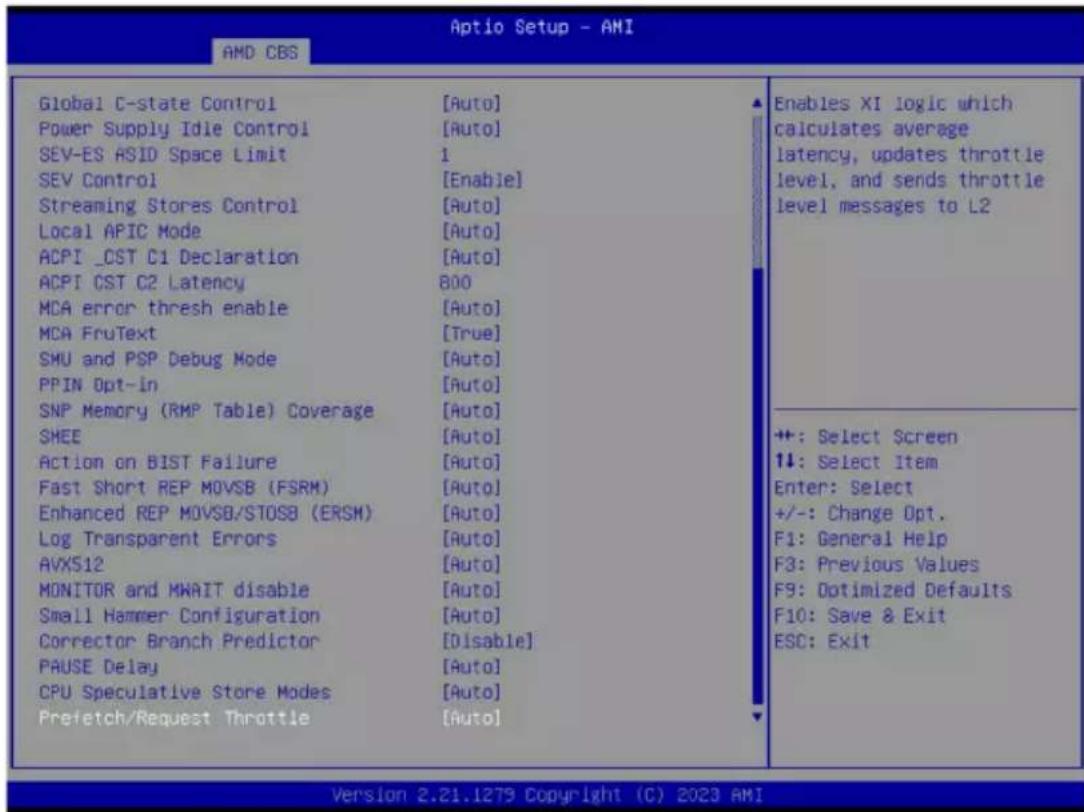Select the PAUSE Delay label
The image size is (1084, 812).
[98, 667]
